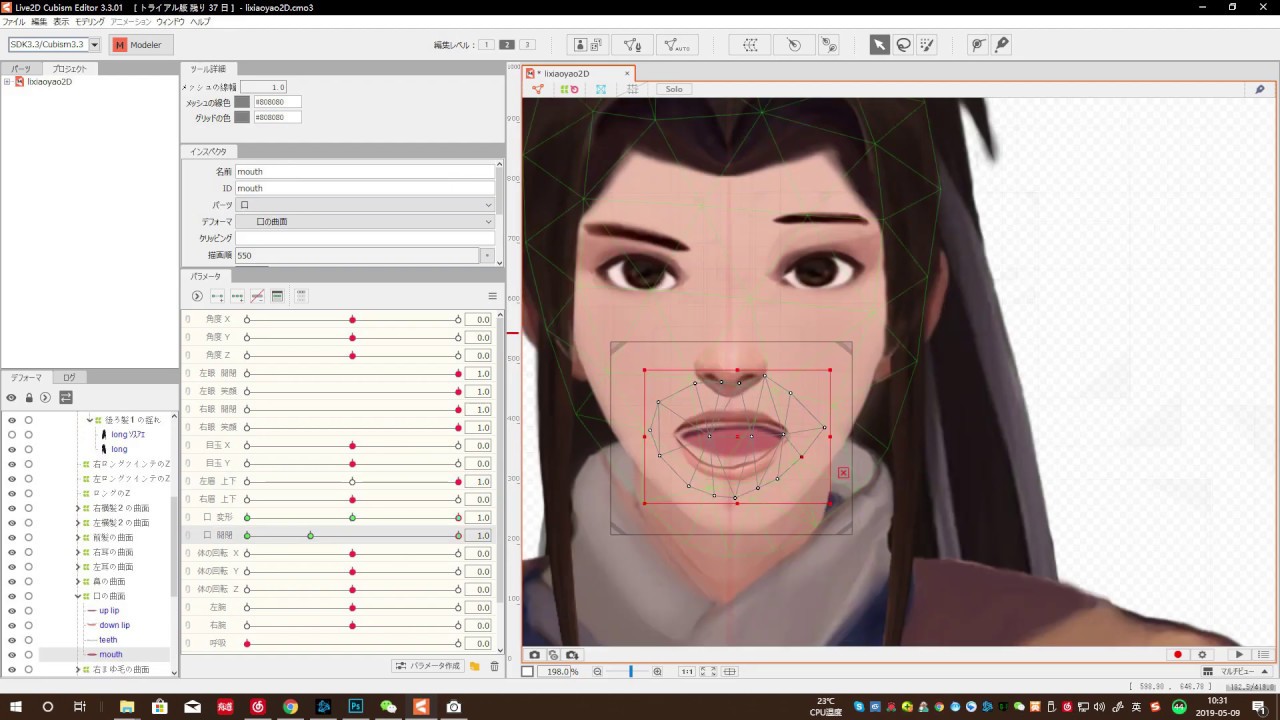Open the SDK3.3/Cubism3.3 target dropdown
The width and height of the screenshot is (1280, 720).
pyautogui.click(x=55, y=45)
